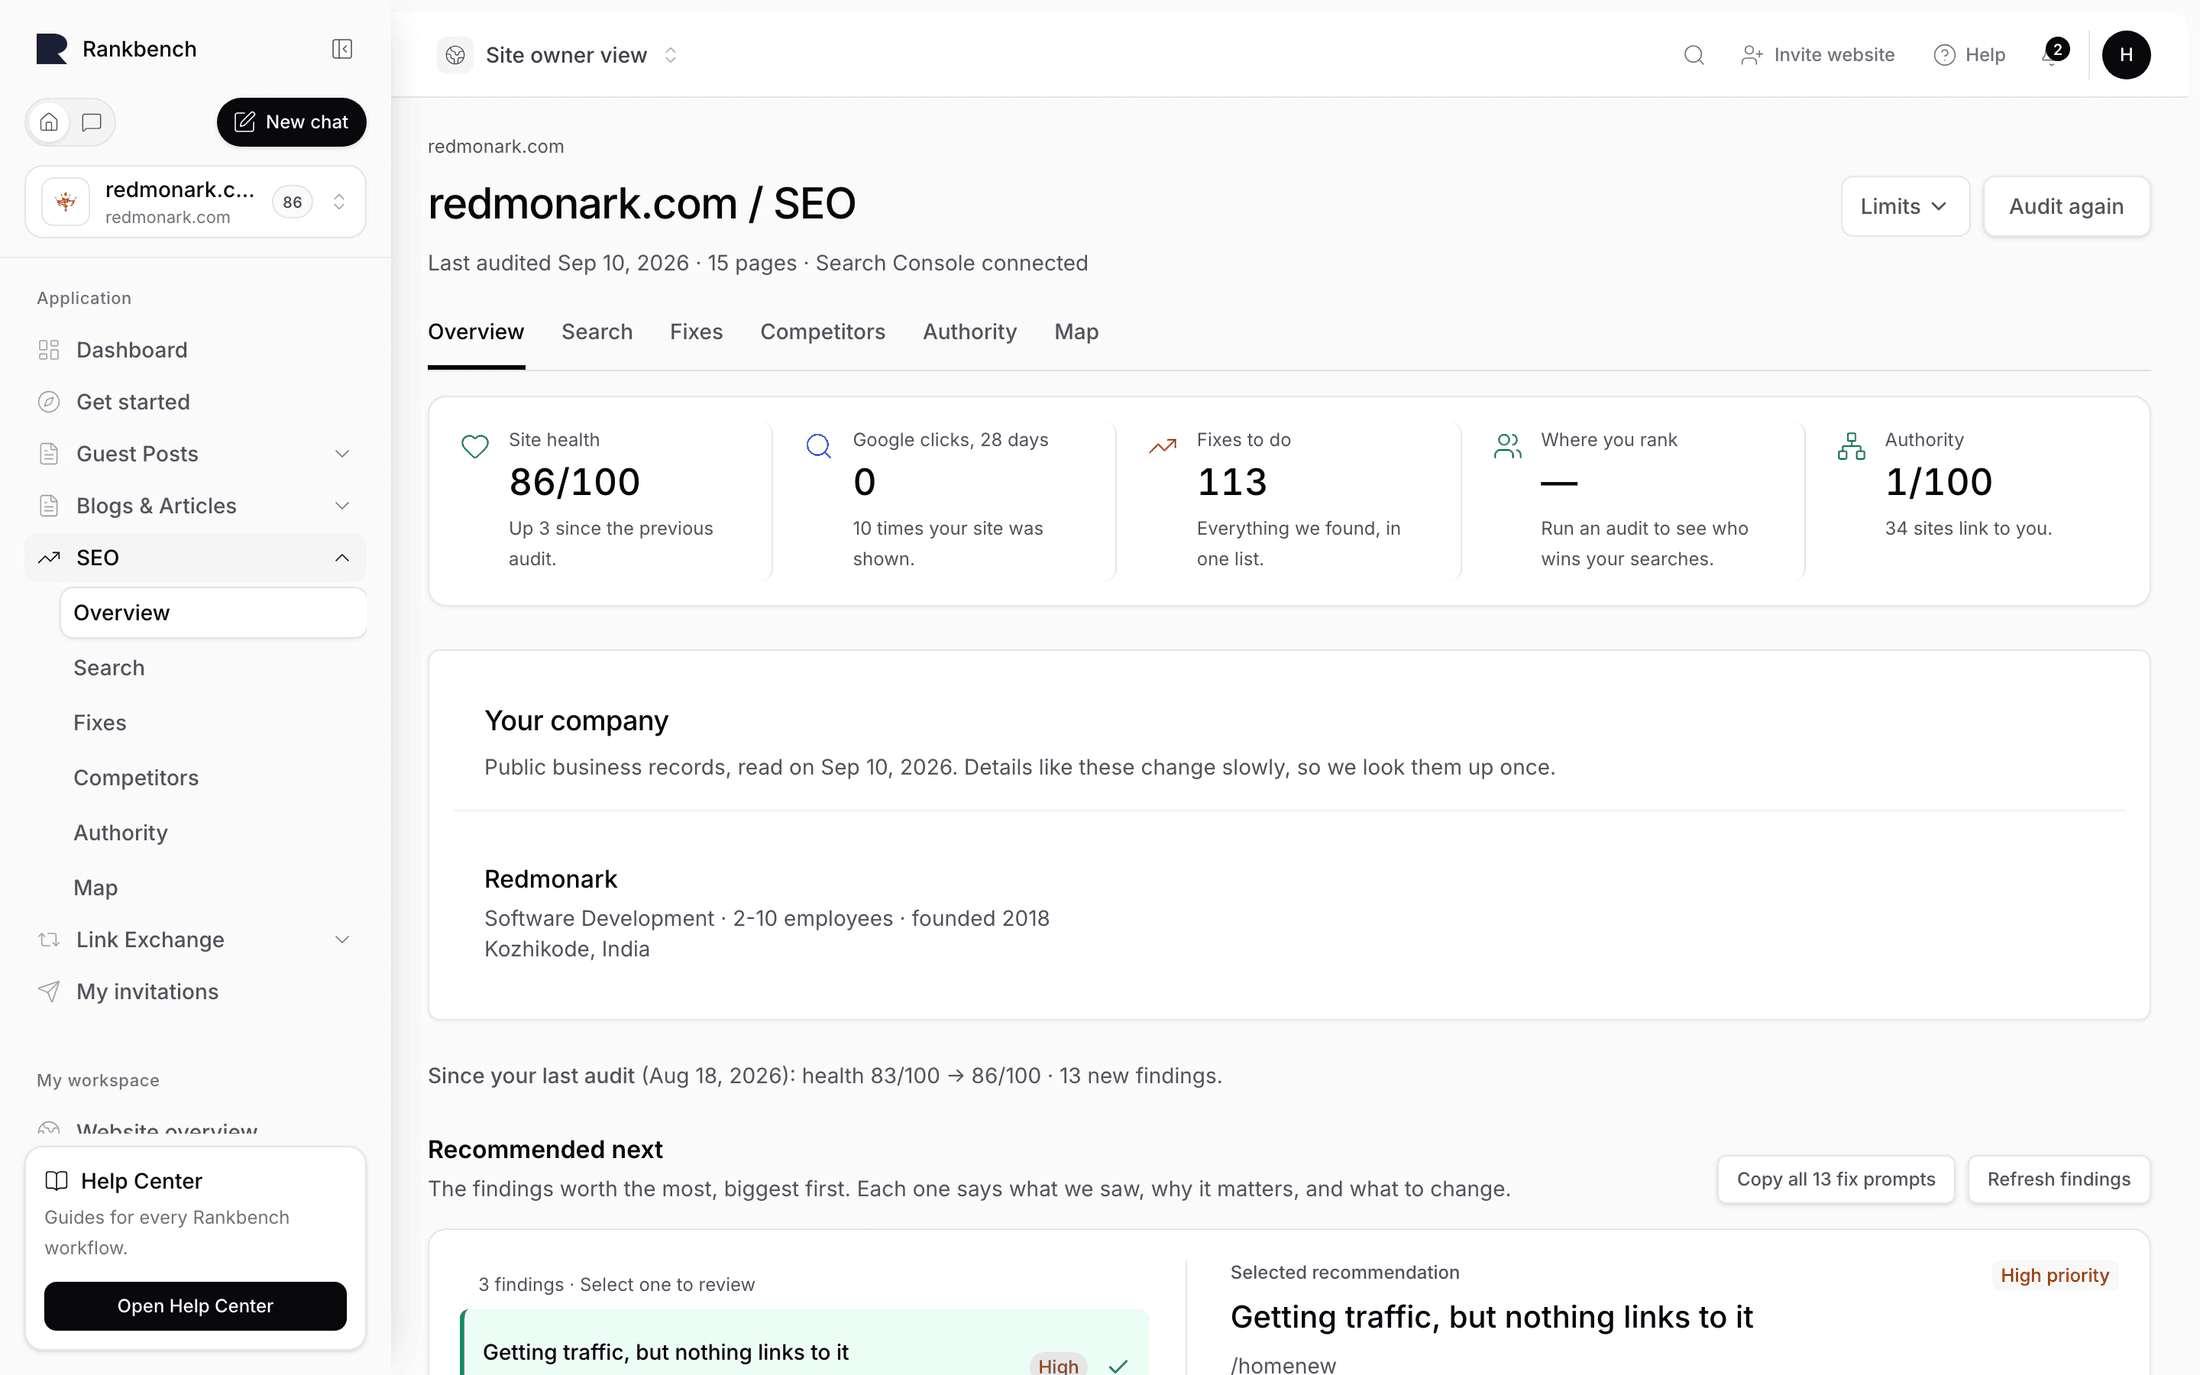Click the Where you rank people icon

coord(1507,446)
